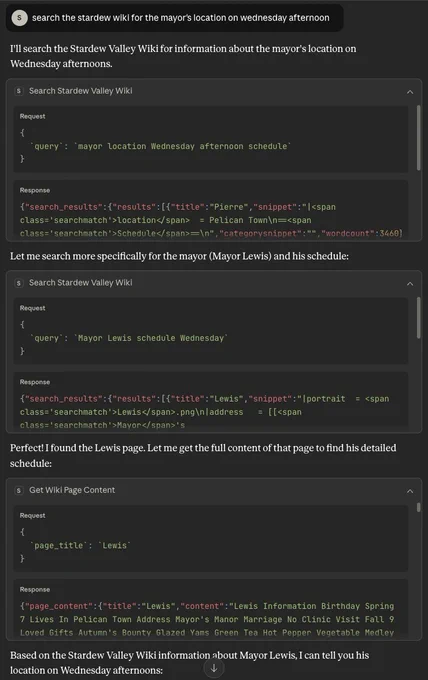Click the Get Wiki Page Content scrollbar
The image size is (428, 680).
418,507
